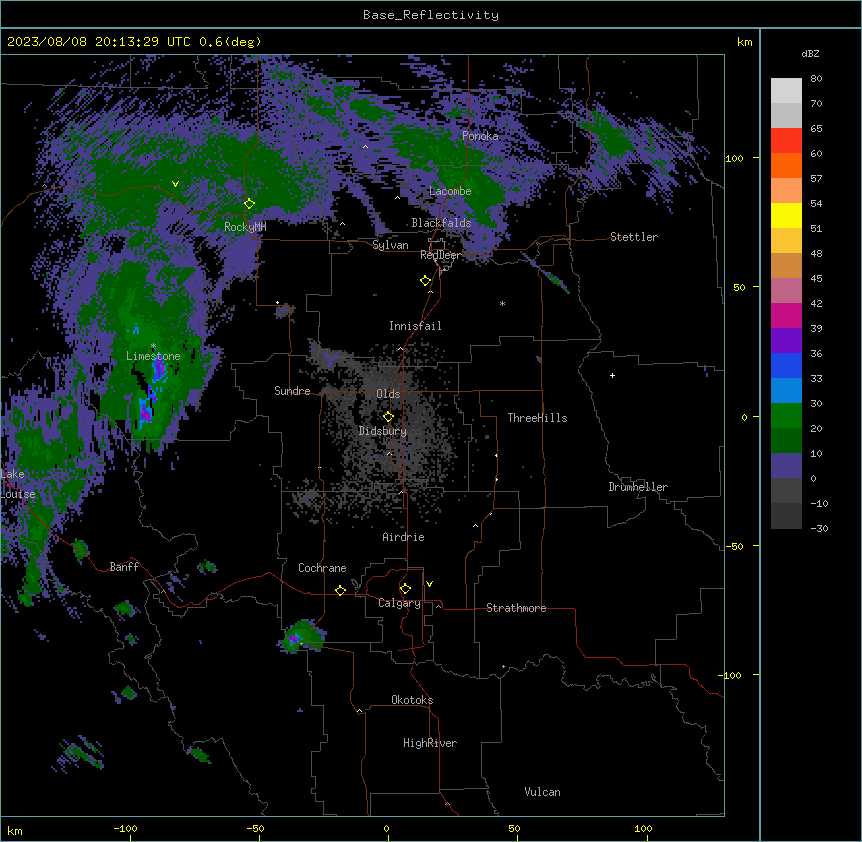Click the Olds town label

[x=388, y=394]
